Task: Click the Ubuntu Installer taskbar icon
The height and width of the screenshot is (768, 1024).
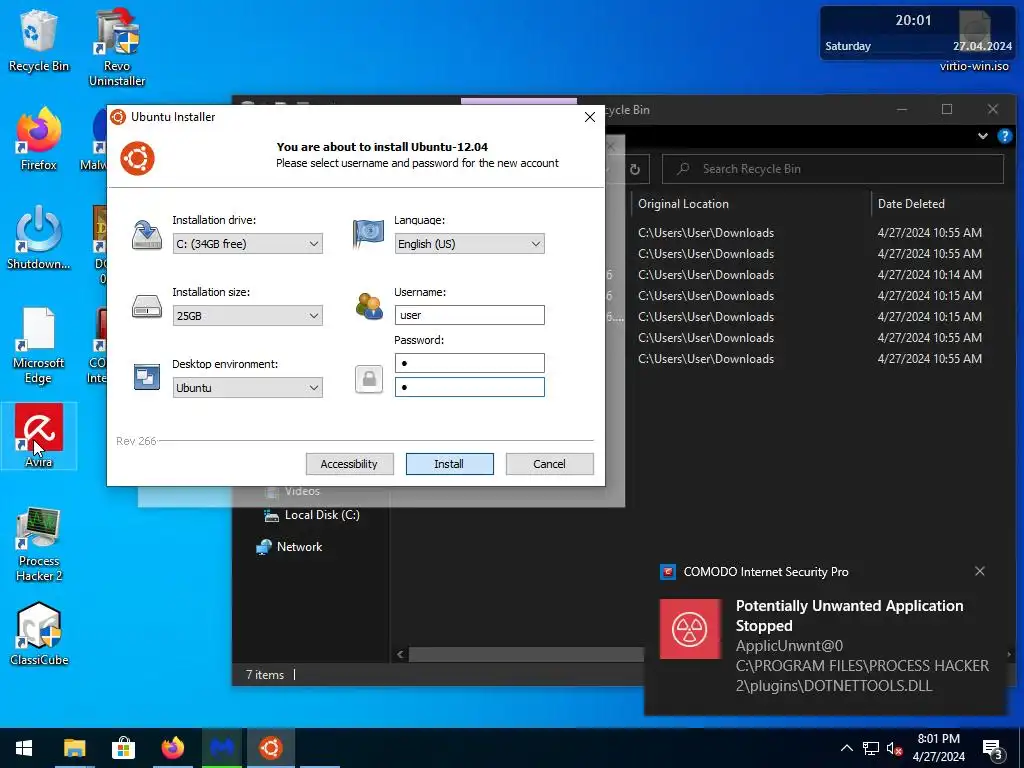Action: (x=271, y=748)
